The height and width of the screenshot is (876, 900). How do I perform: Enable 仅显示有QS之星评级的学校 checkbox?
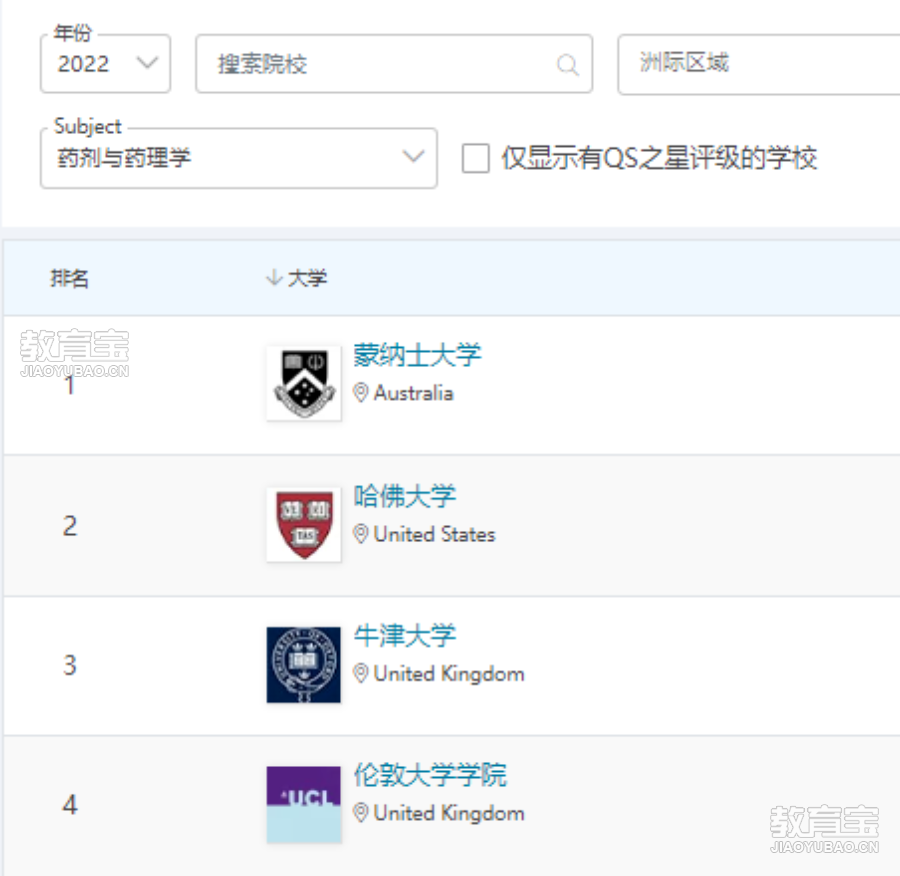coord(476,158)
